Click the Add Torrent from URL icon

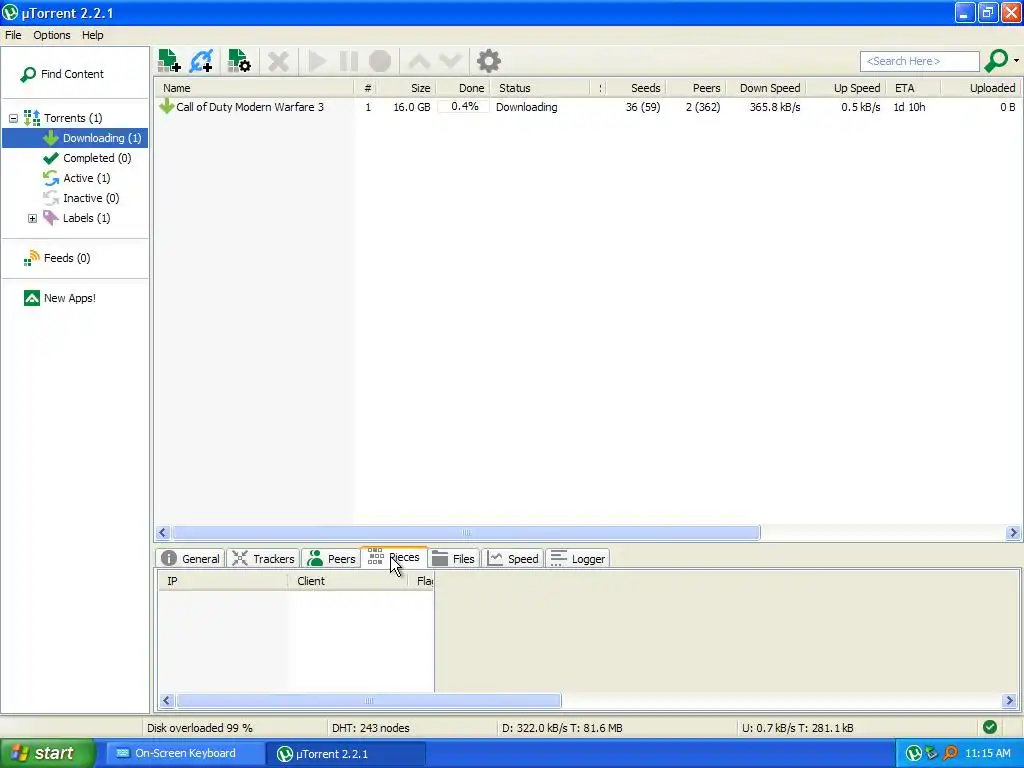[201, 61]
